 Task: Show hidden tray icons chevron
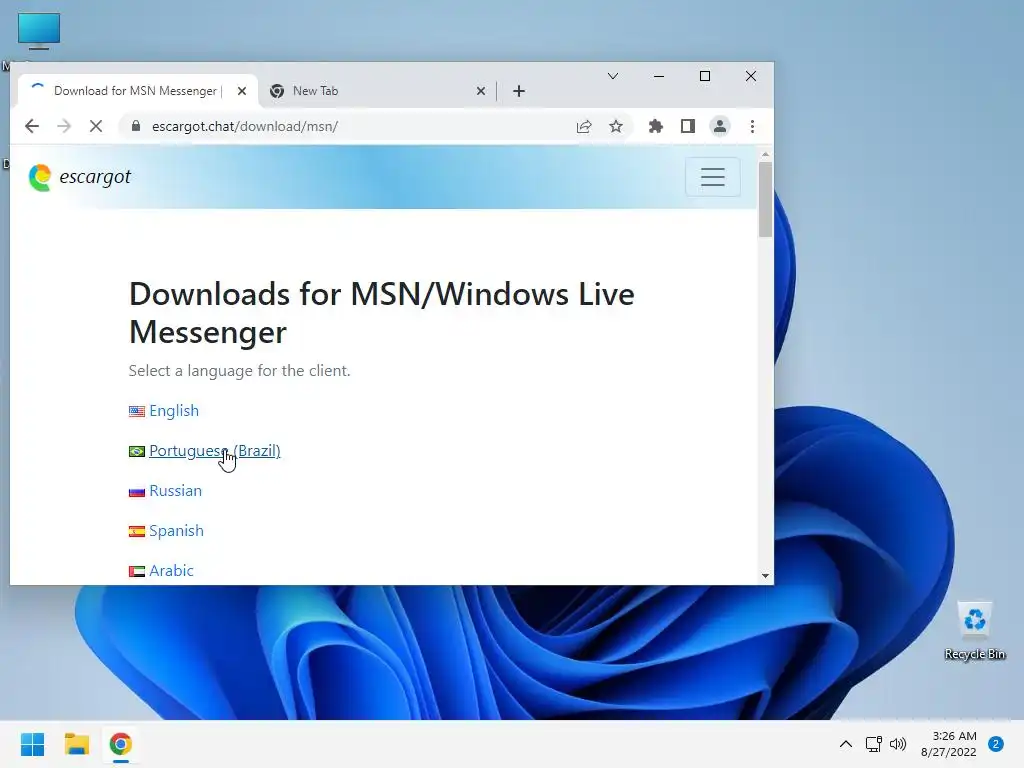[845, 744]
